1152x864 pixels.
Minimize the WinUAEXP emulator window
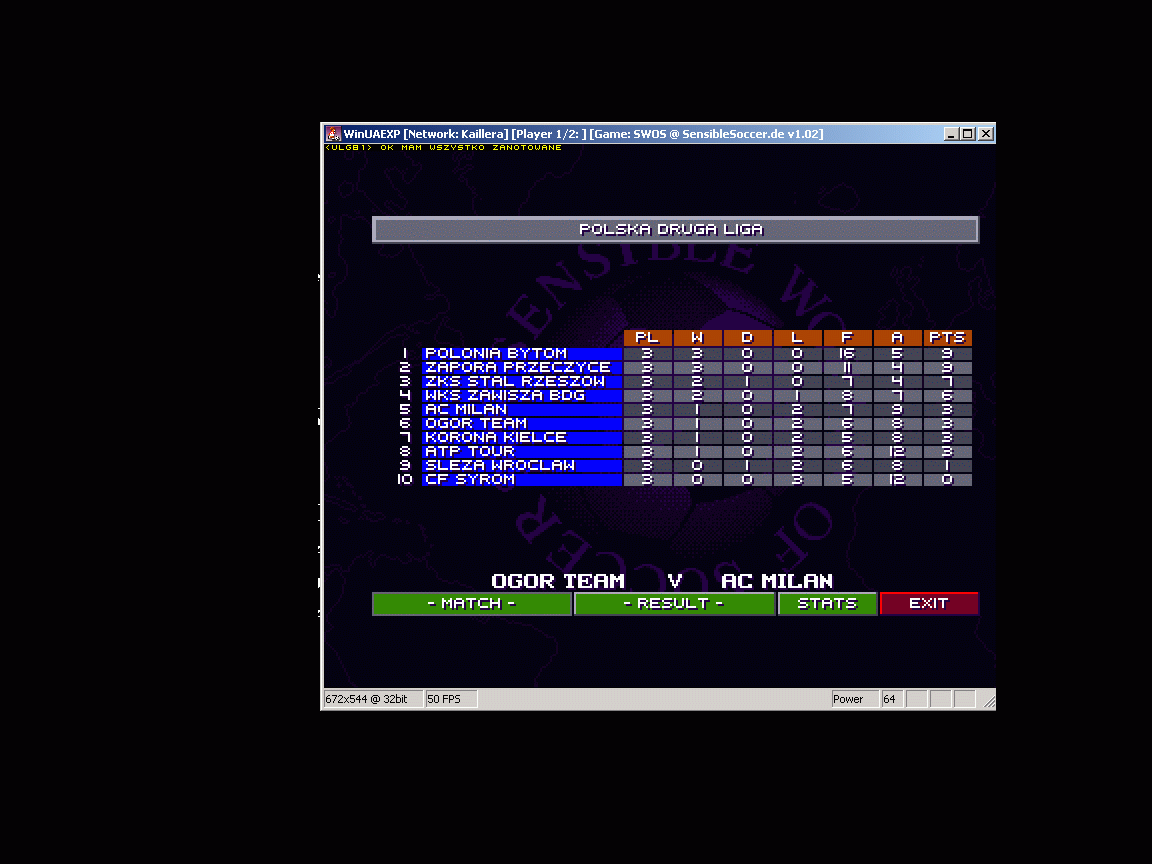click(951, 134)
